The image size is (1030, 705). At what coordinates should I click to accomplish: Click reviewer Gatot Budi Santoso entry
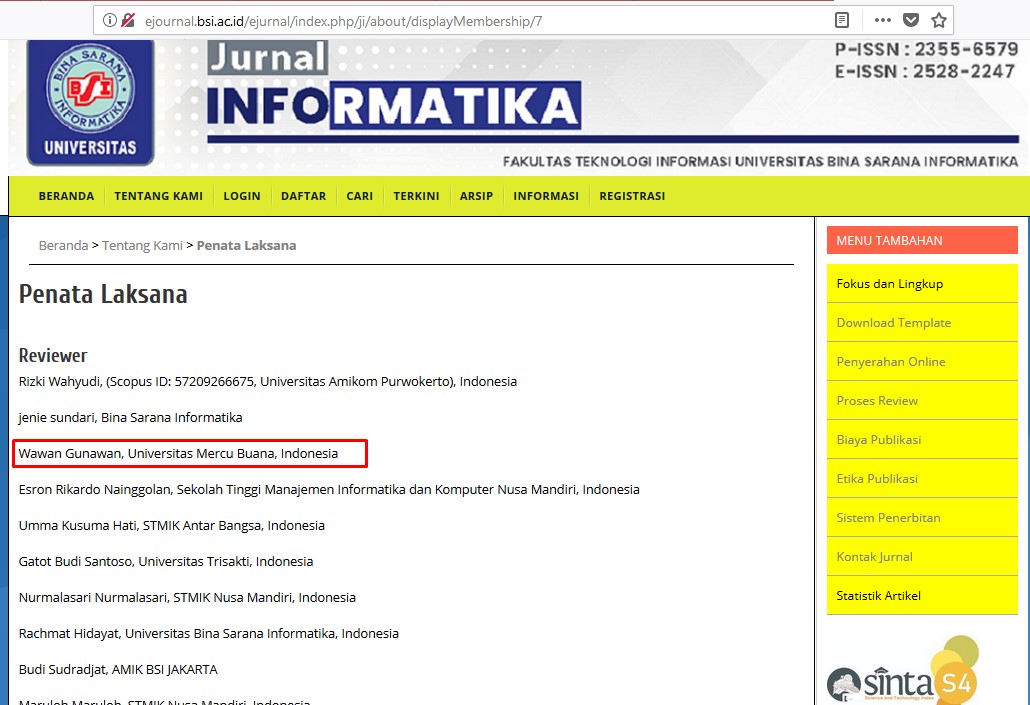pyautogui.click(x=166, y=562)
